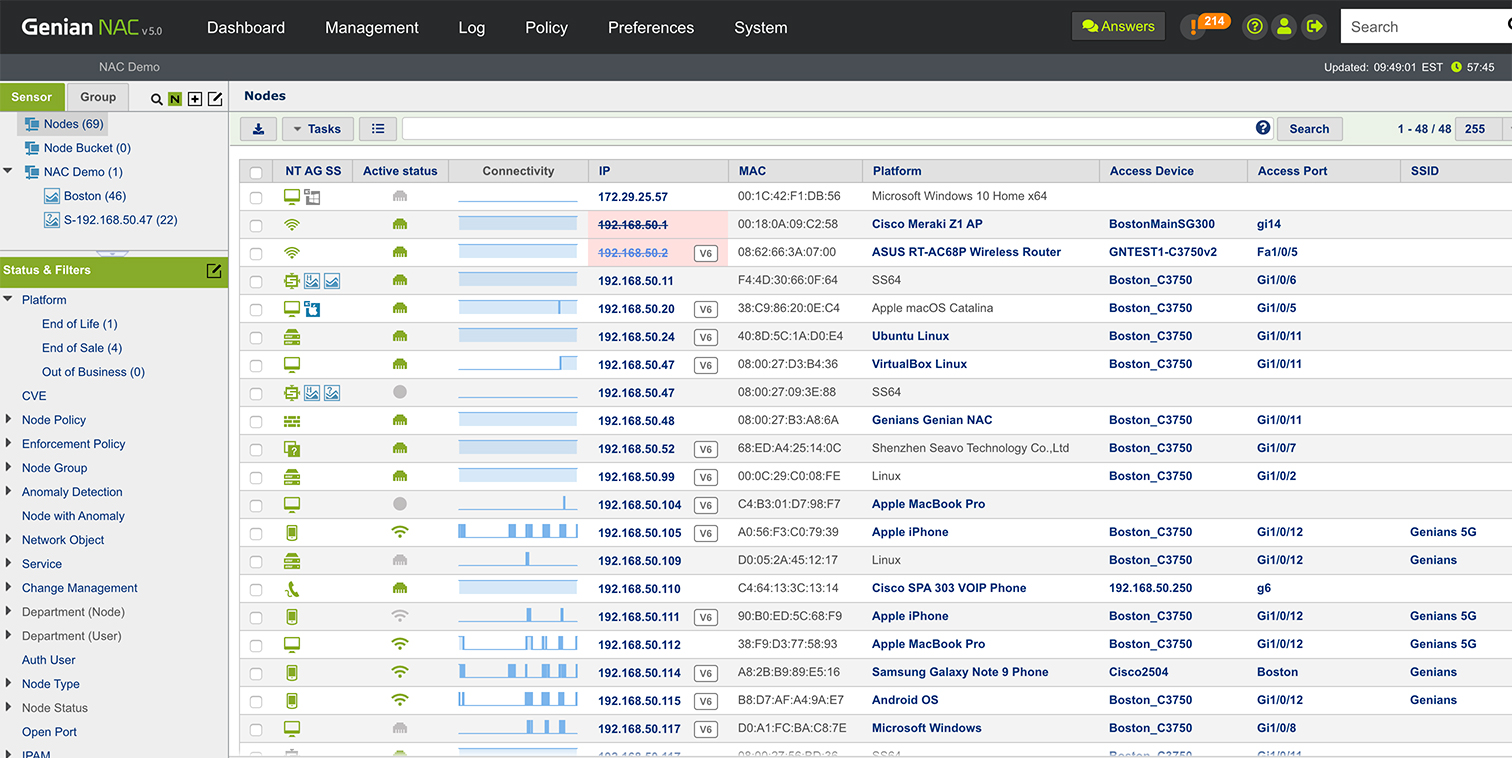1512x758 pixels.
Task: Select the checkbox for node 192.168.50.11
Action: [x=256, y=280]
